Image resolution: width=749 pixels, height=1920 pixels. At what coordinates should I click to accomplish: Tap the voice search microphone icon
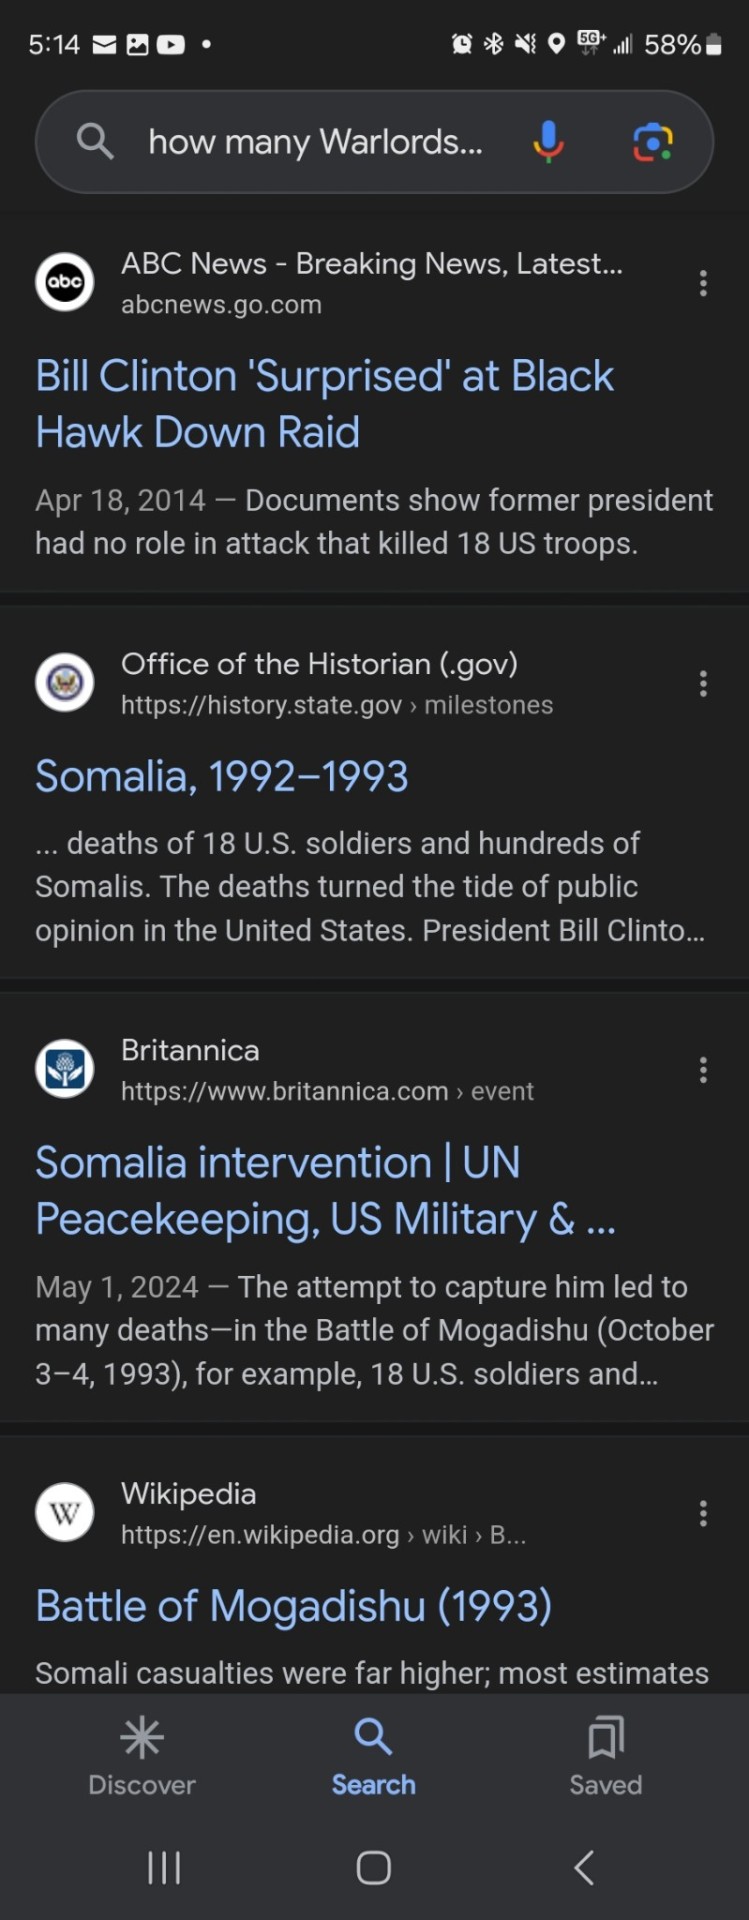click(548, 141)
